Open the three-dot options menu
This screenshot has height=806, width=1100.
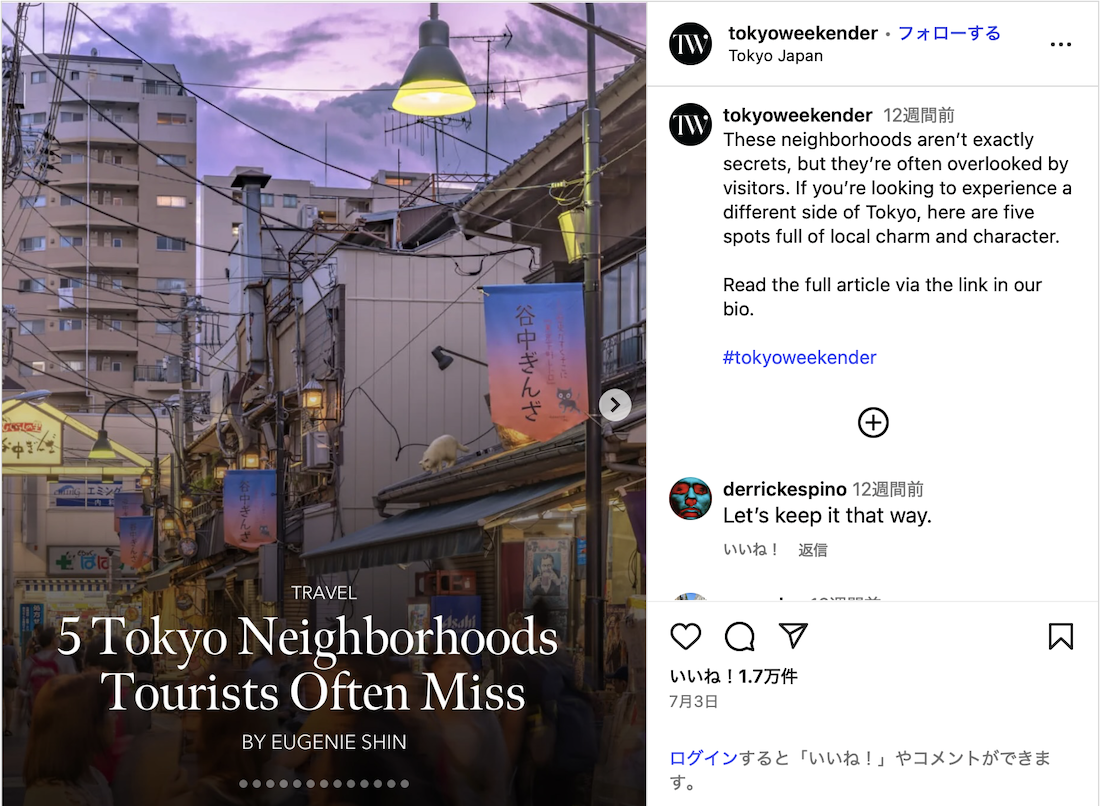pyautogui.click(x=1060, y=44)
